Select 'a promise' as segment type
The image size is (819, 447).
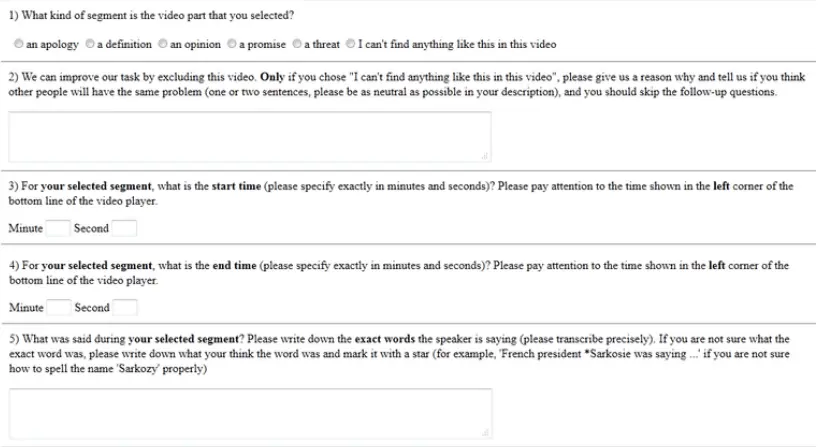(x=232, y=44)
